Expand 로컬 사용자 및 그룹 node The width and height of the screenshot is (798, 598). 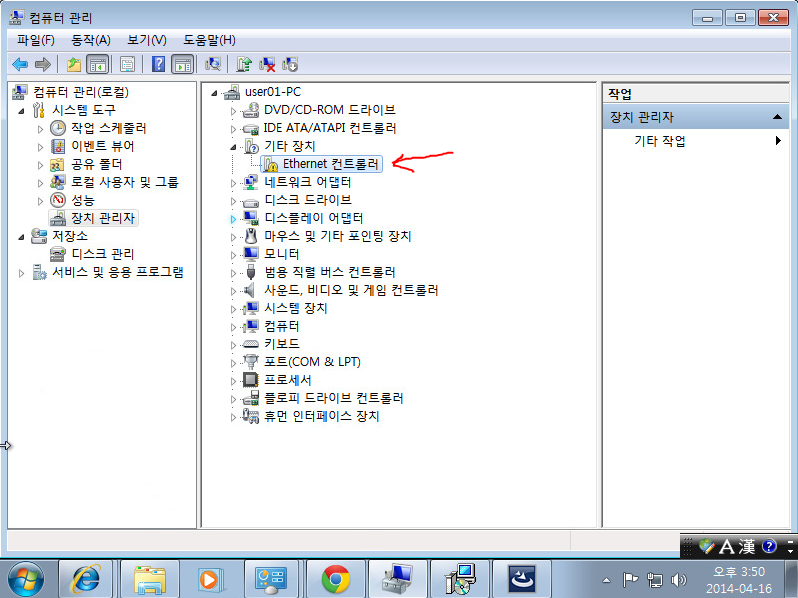click(x=40, y=183)
